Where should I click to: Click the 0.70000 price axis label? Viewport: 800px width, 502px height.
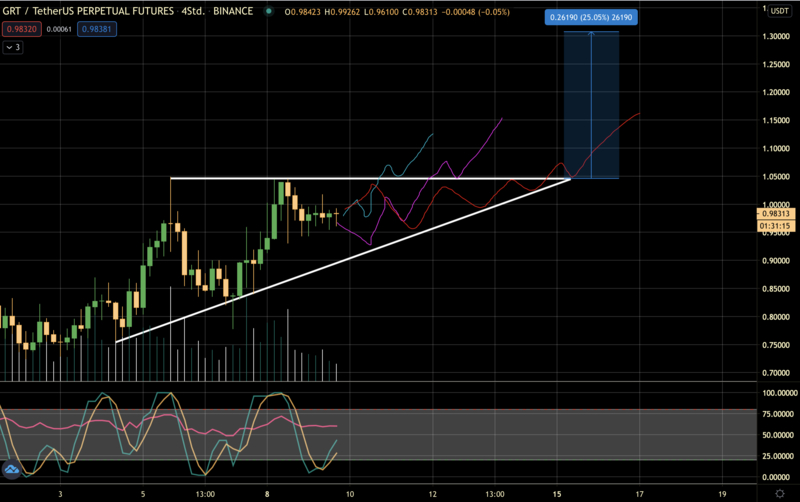pos(776,373)
